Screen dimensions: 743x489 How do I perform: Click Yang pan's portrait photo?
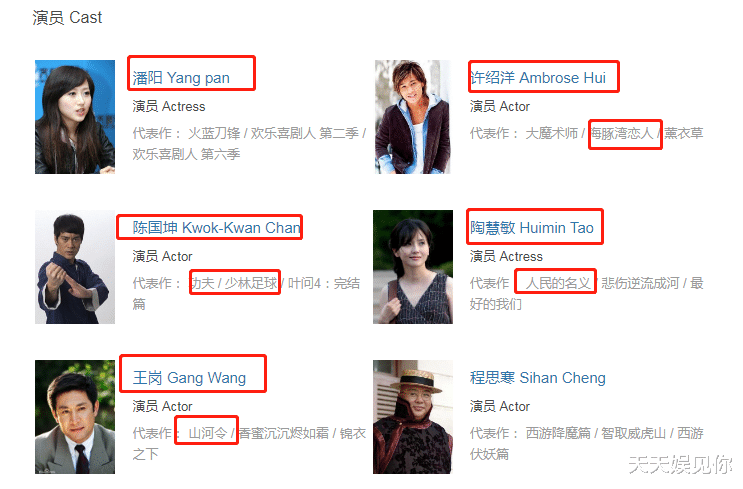[75, 117]
